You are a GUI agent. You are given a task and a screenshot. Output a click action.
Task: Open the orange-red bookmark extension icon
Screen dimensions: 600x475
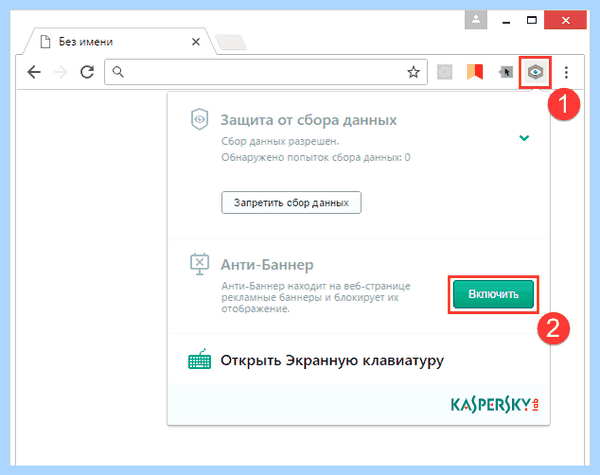coord(475,72)
